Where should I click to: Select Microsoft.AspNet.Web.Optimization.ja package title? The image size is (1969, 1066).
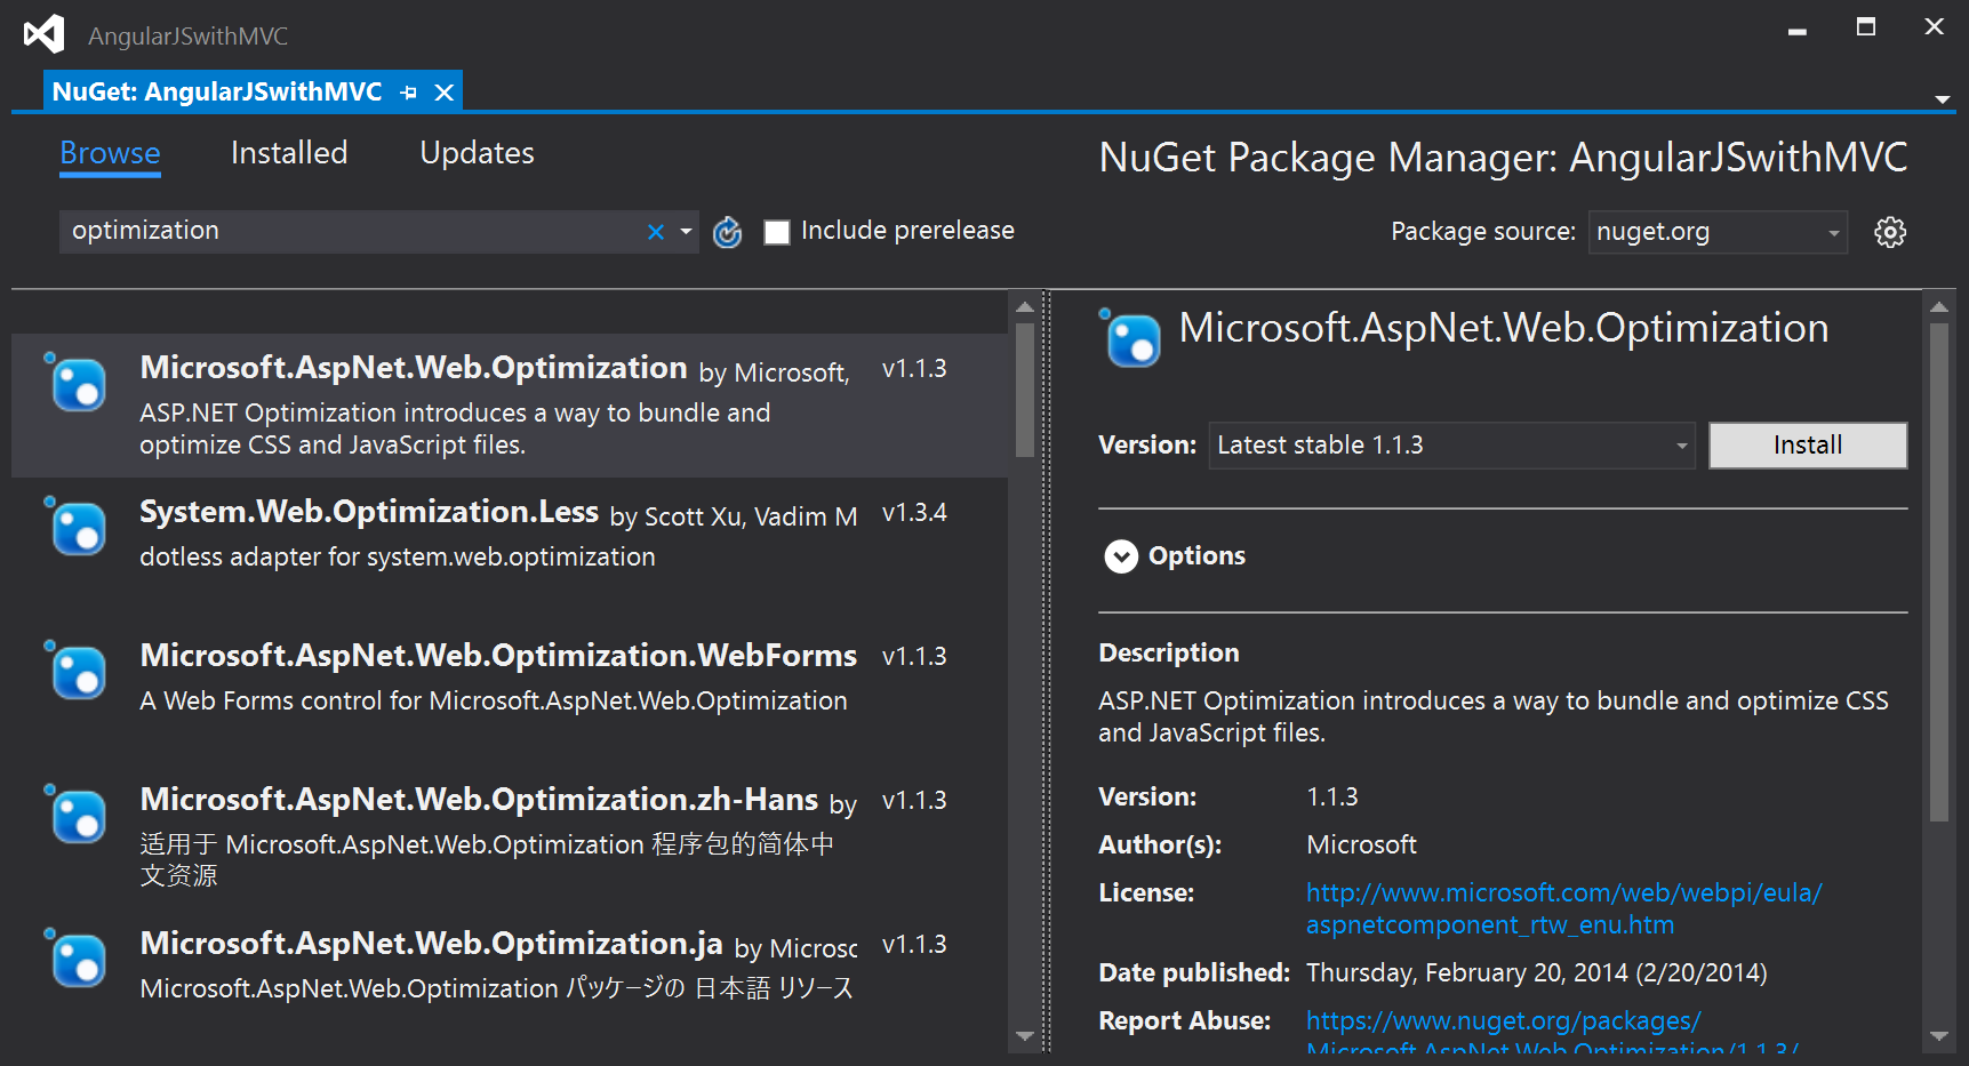click(431, 943)
